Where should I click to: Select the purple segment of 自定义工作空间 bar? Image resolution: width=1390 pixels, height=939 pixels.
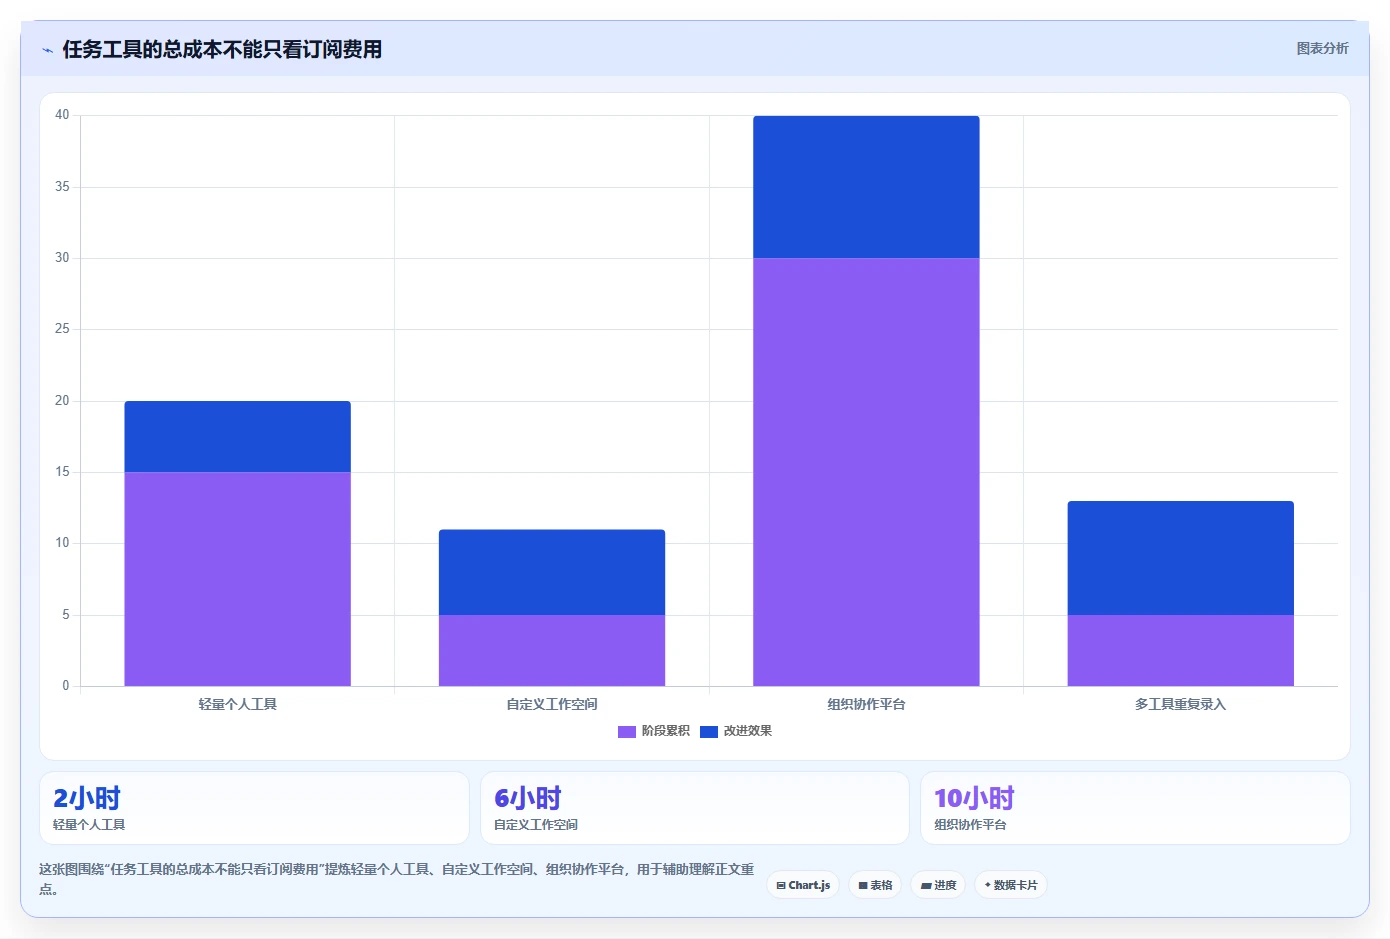tap(552, 650)
